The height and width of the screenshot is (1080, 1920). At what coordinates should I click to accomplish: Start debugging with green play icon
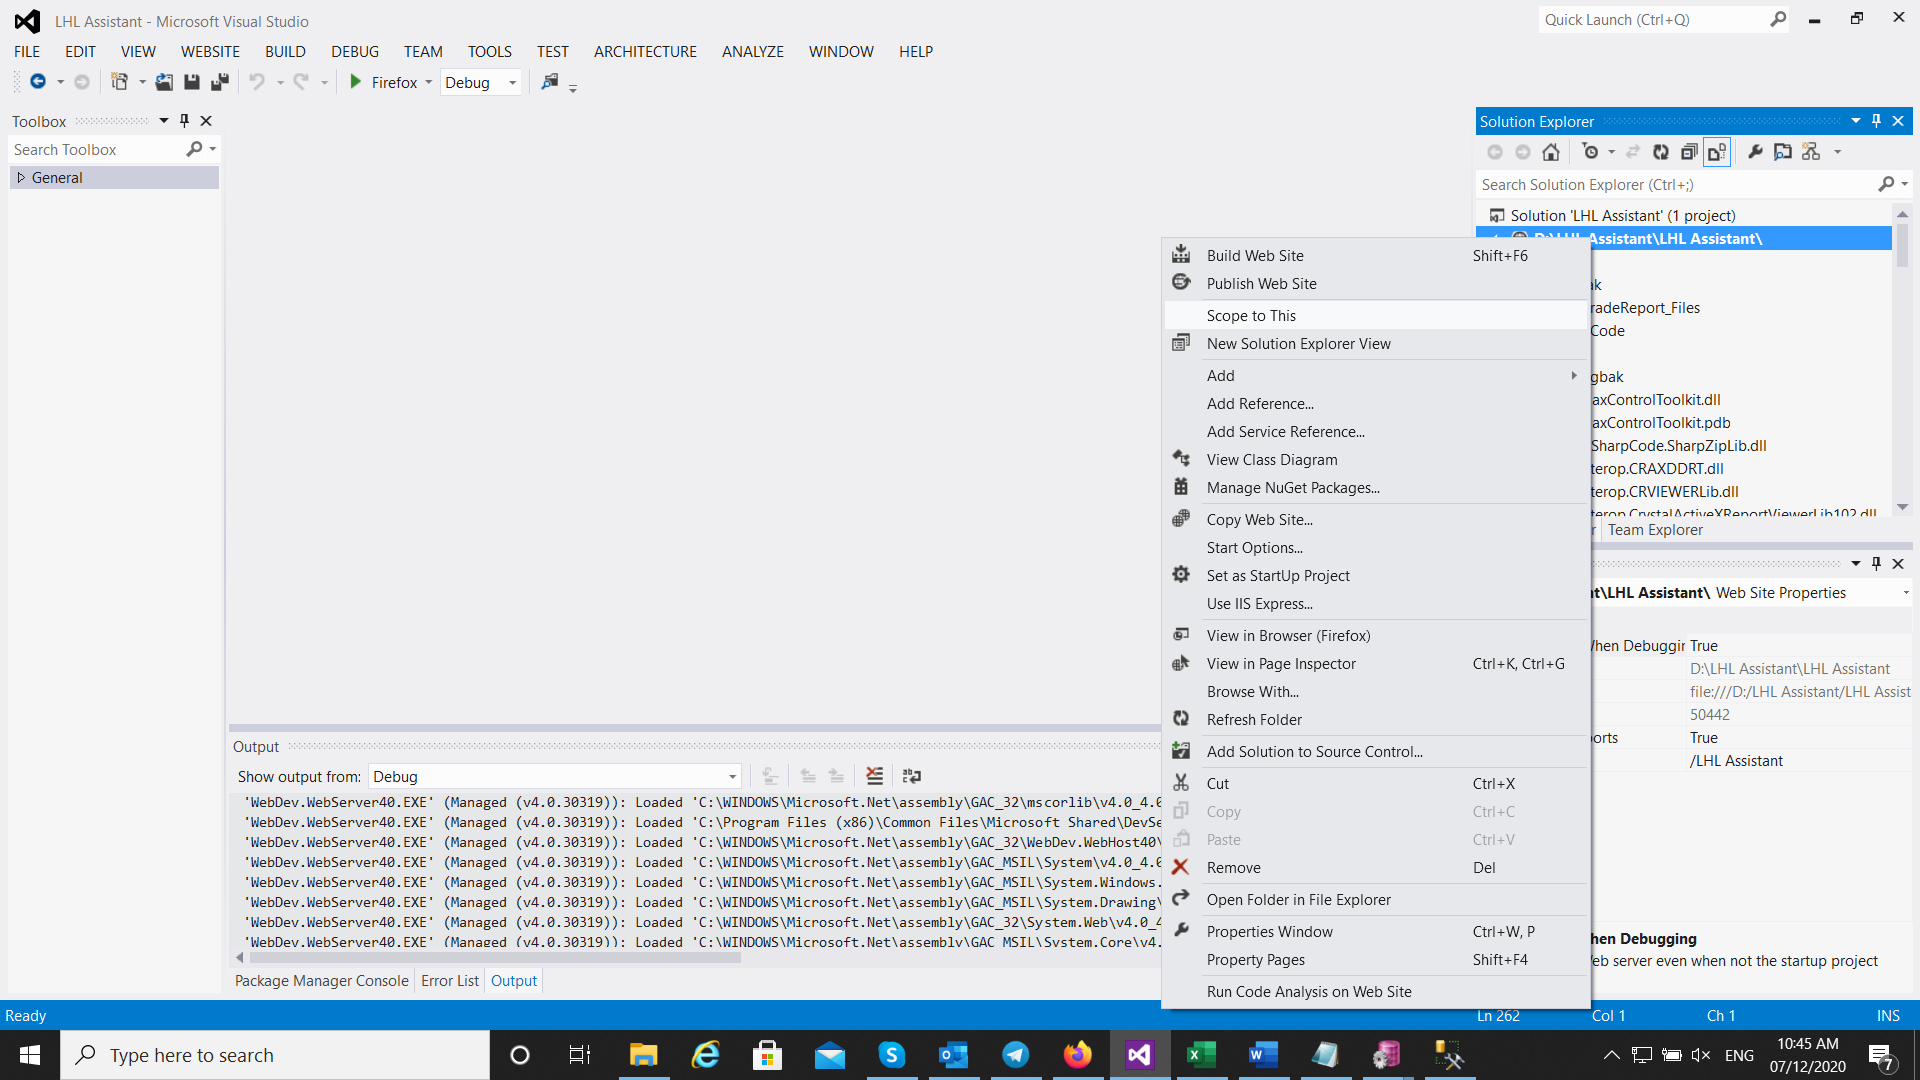(355, 82)
